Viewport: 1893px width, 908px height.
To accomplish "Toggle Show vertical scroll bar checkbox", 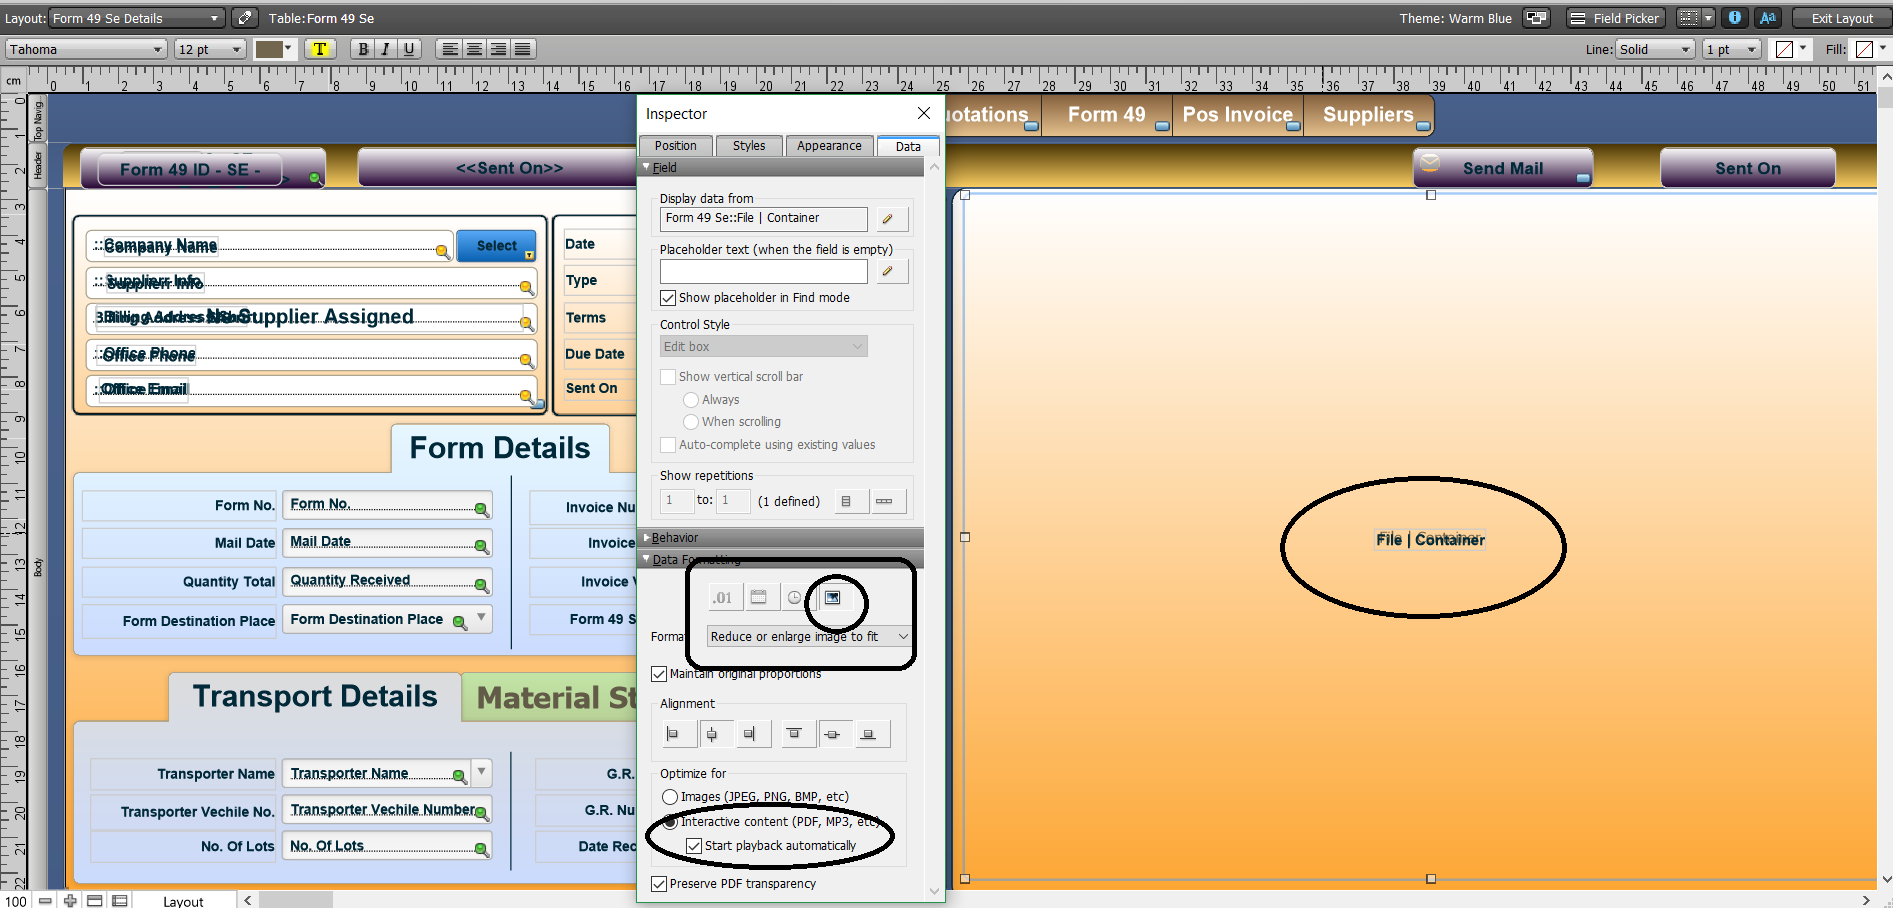I will (x=668, y=377).
